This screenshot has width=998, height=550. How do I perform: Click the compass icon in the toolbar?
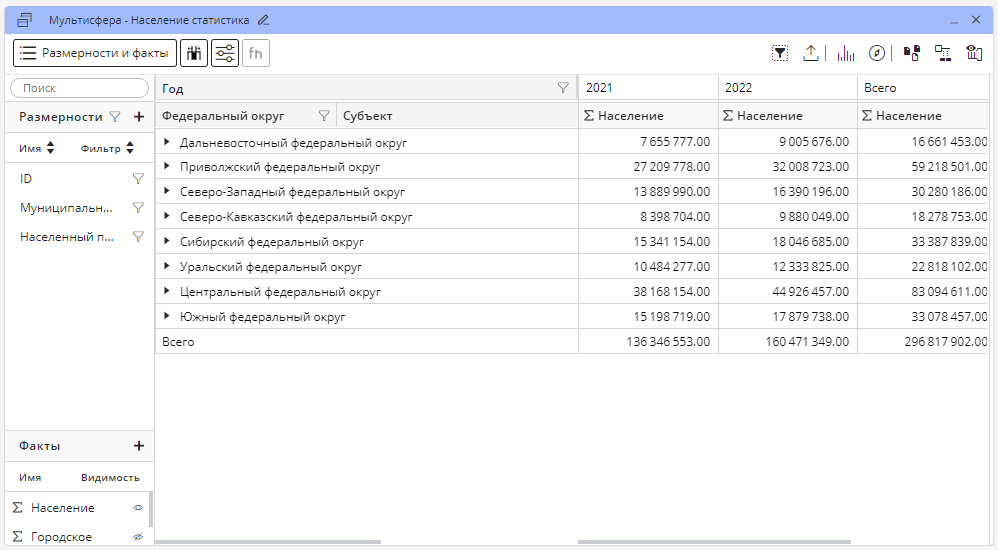point(877,53)
